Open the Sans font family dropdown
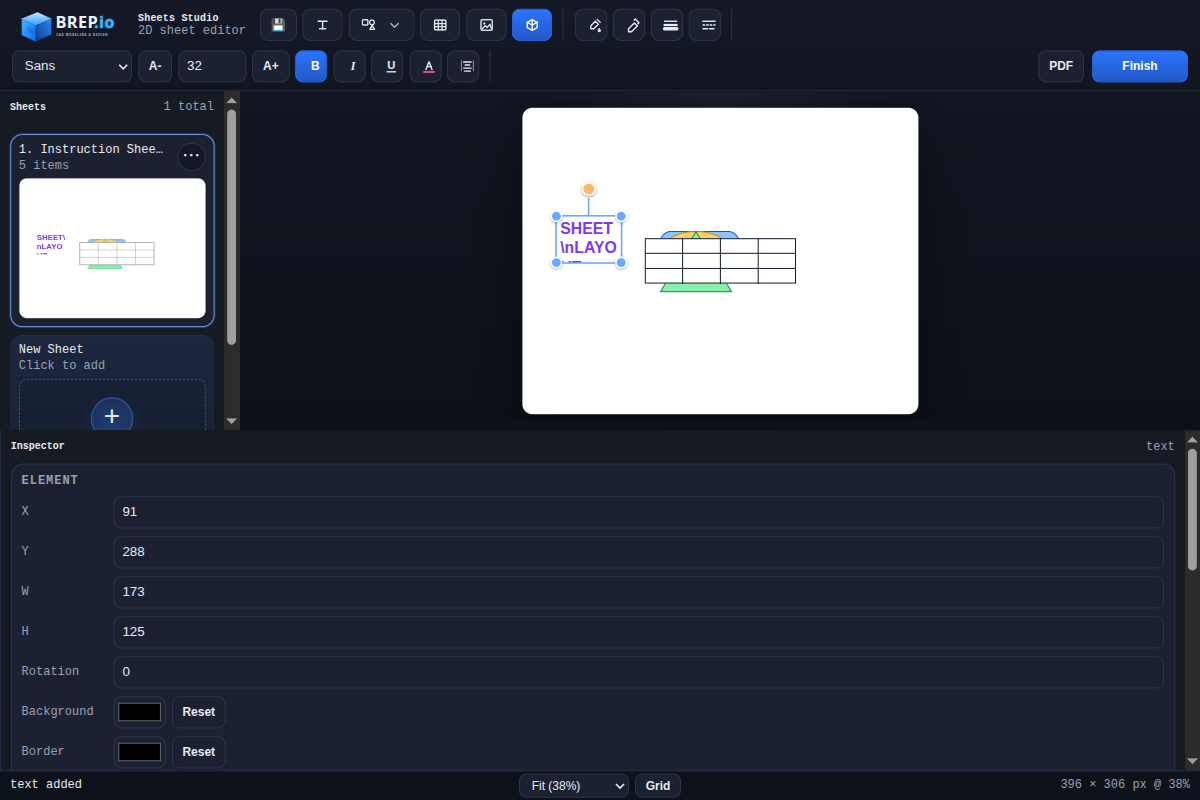 pyautogui.click(x=72, y=66)
